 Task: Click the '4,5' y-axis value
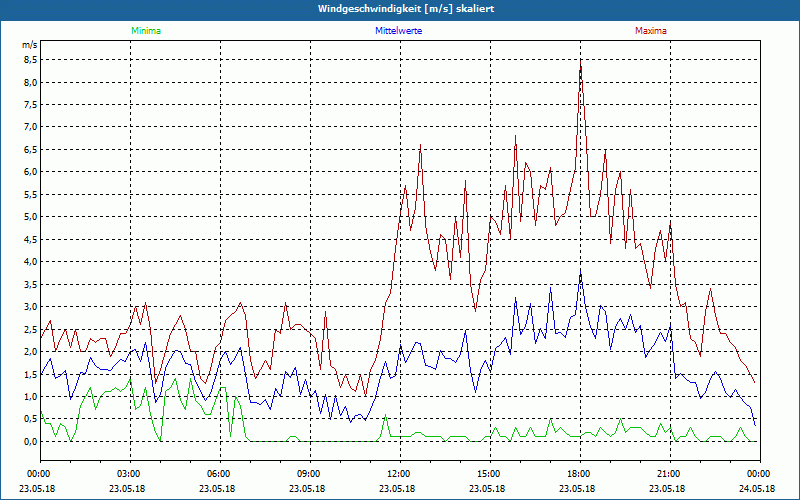tap(31, 239)
